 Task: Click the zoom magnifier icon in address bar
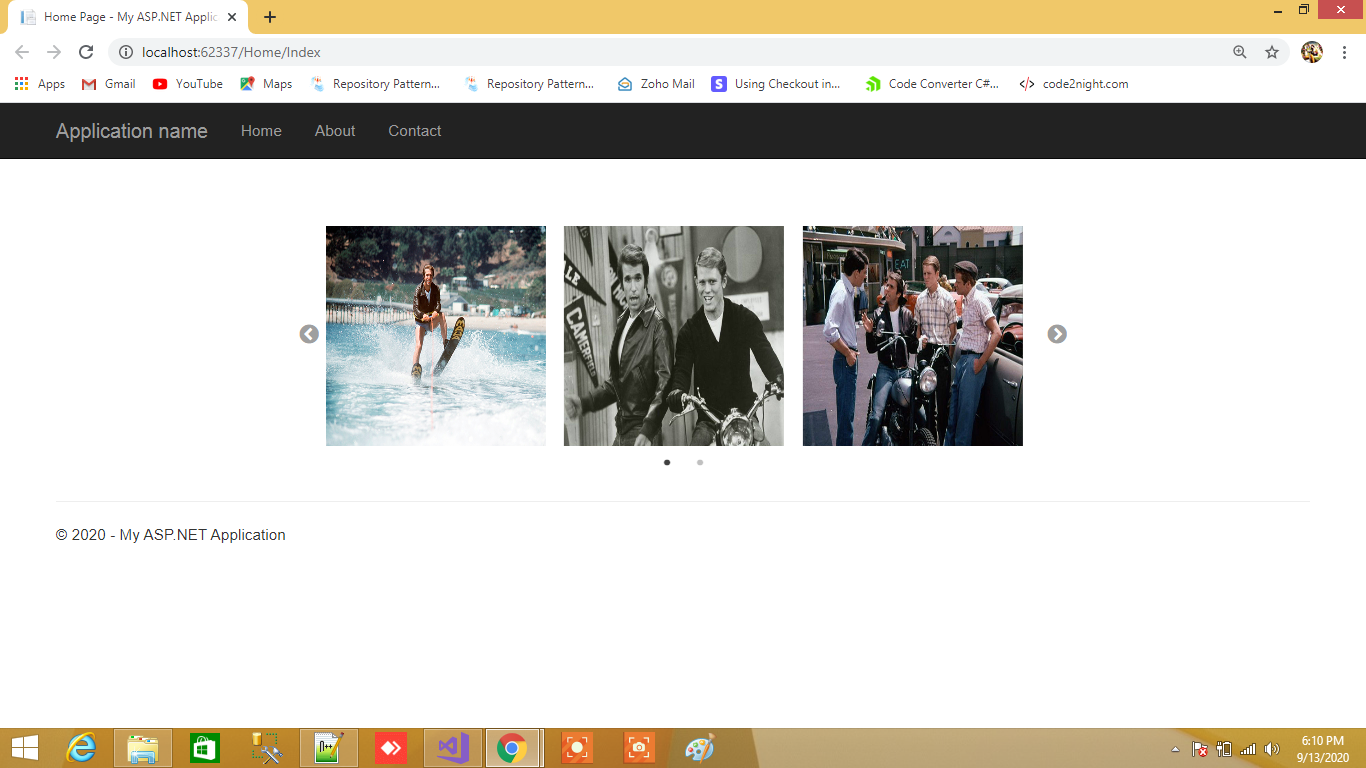[1240, 52]
